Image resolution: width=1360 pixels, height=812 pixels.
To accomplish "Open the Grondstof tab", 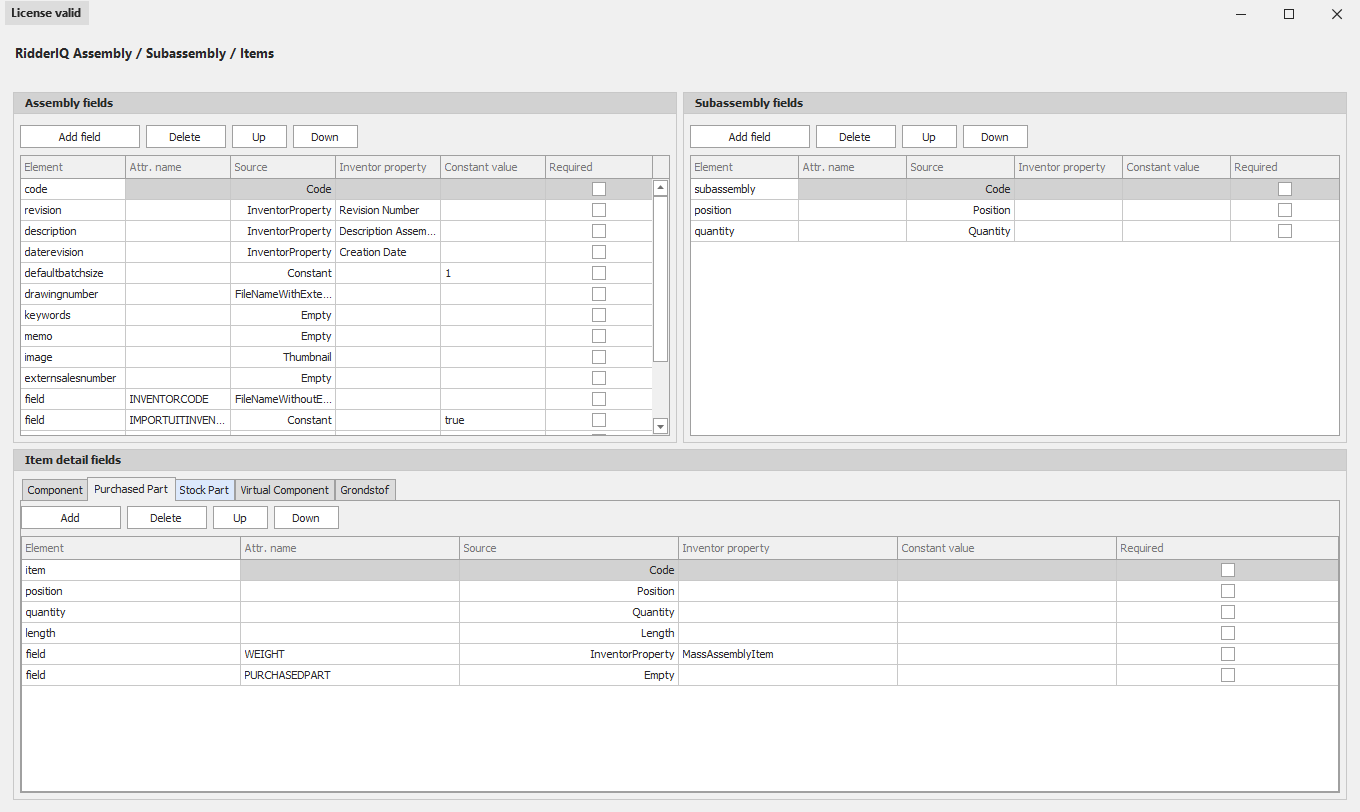I will pyautogui.click(x=364, y=489).
